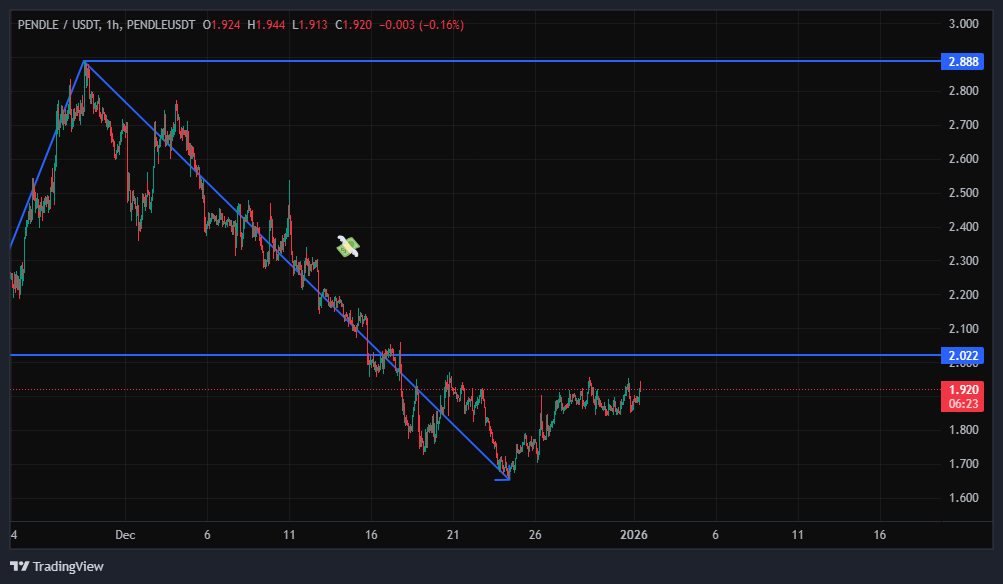Click the 1.600 price scale label
The image size is (1003, 584).
963,498
